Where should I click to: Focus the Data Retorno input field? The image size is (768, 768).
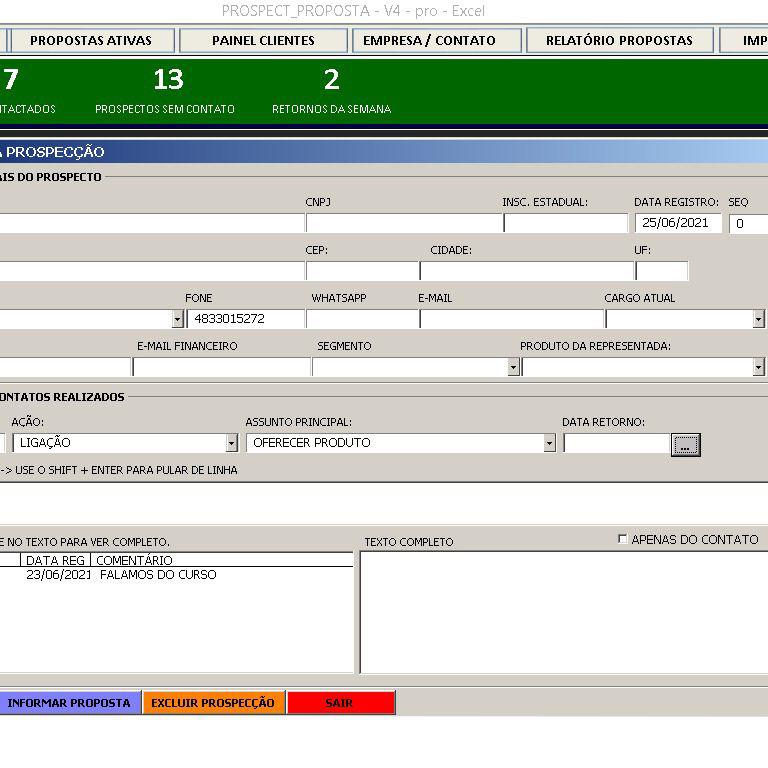coord(615,443)
